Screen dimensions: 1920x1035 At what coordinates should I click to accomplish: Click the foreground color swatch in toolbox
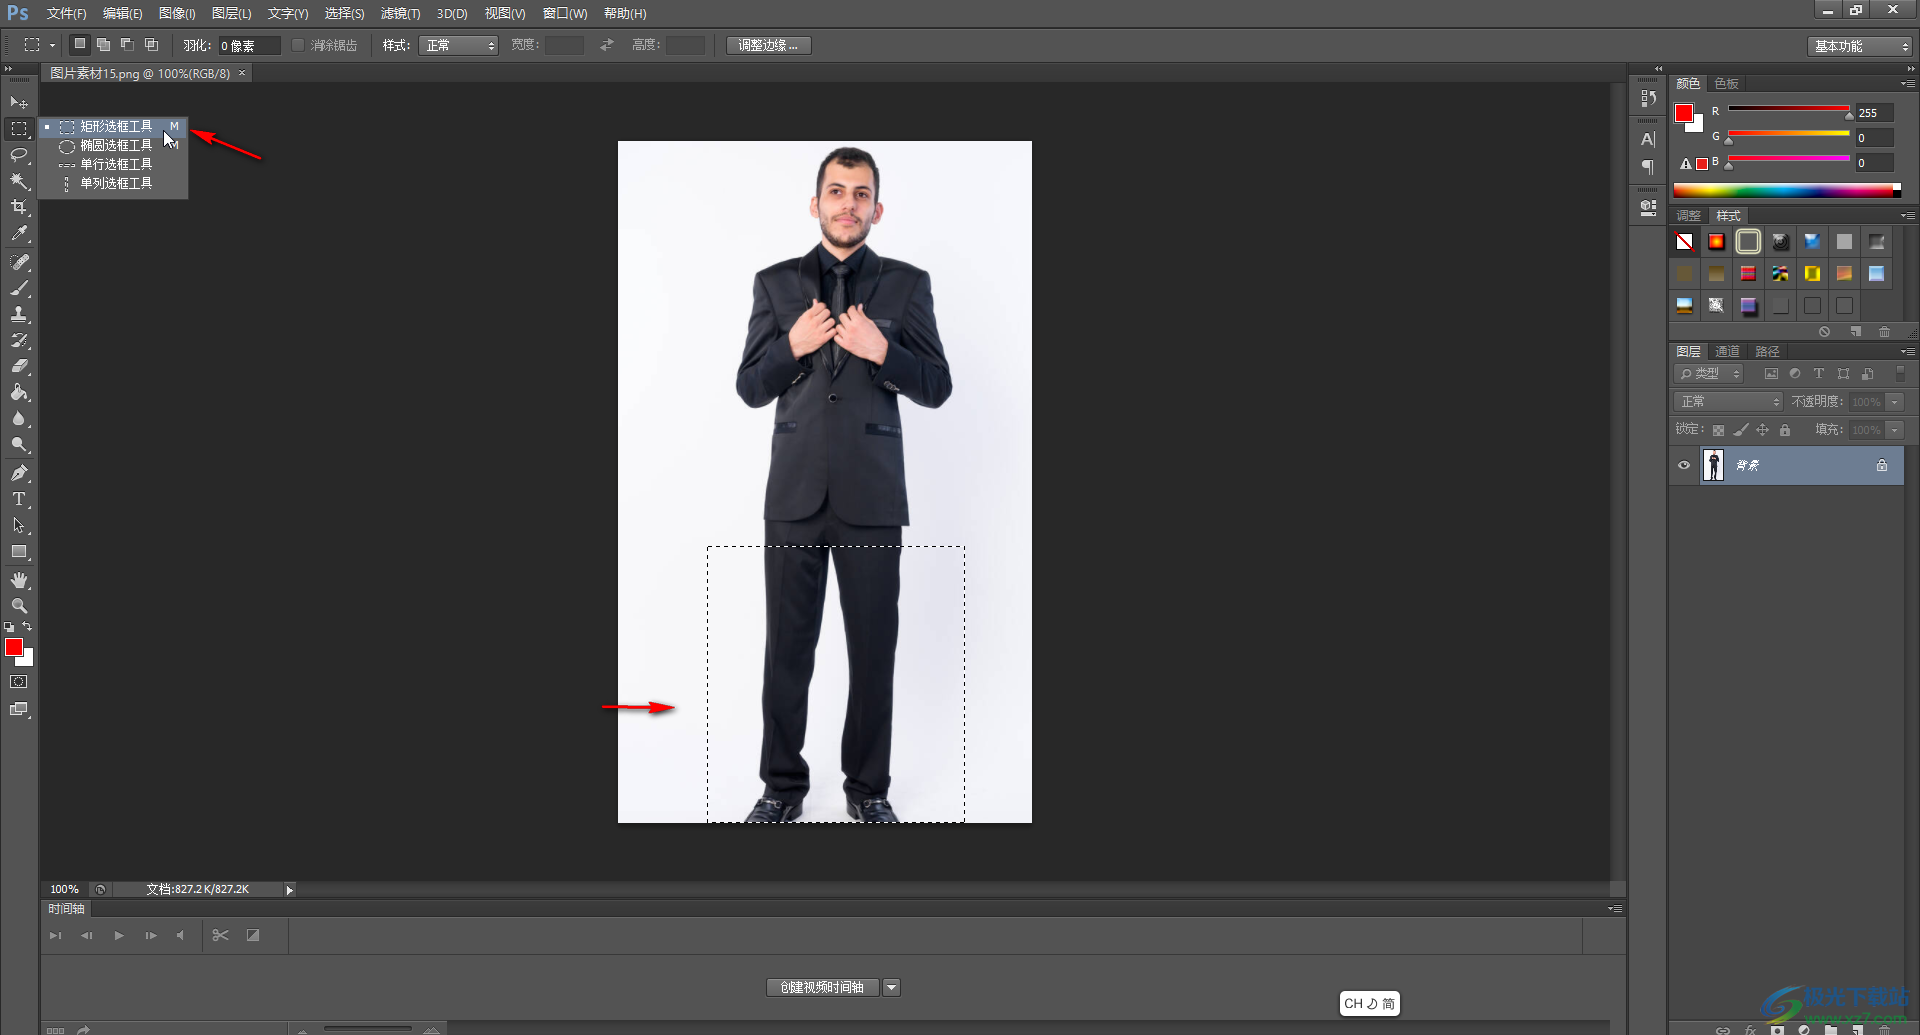(x=14, y=647)
